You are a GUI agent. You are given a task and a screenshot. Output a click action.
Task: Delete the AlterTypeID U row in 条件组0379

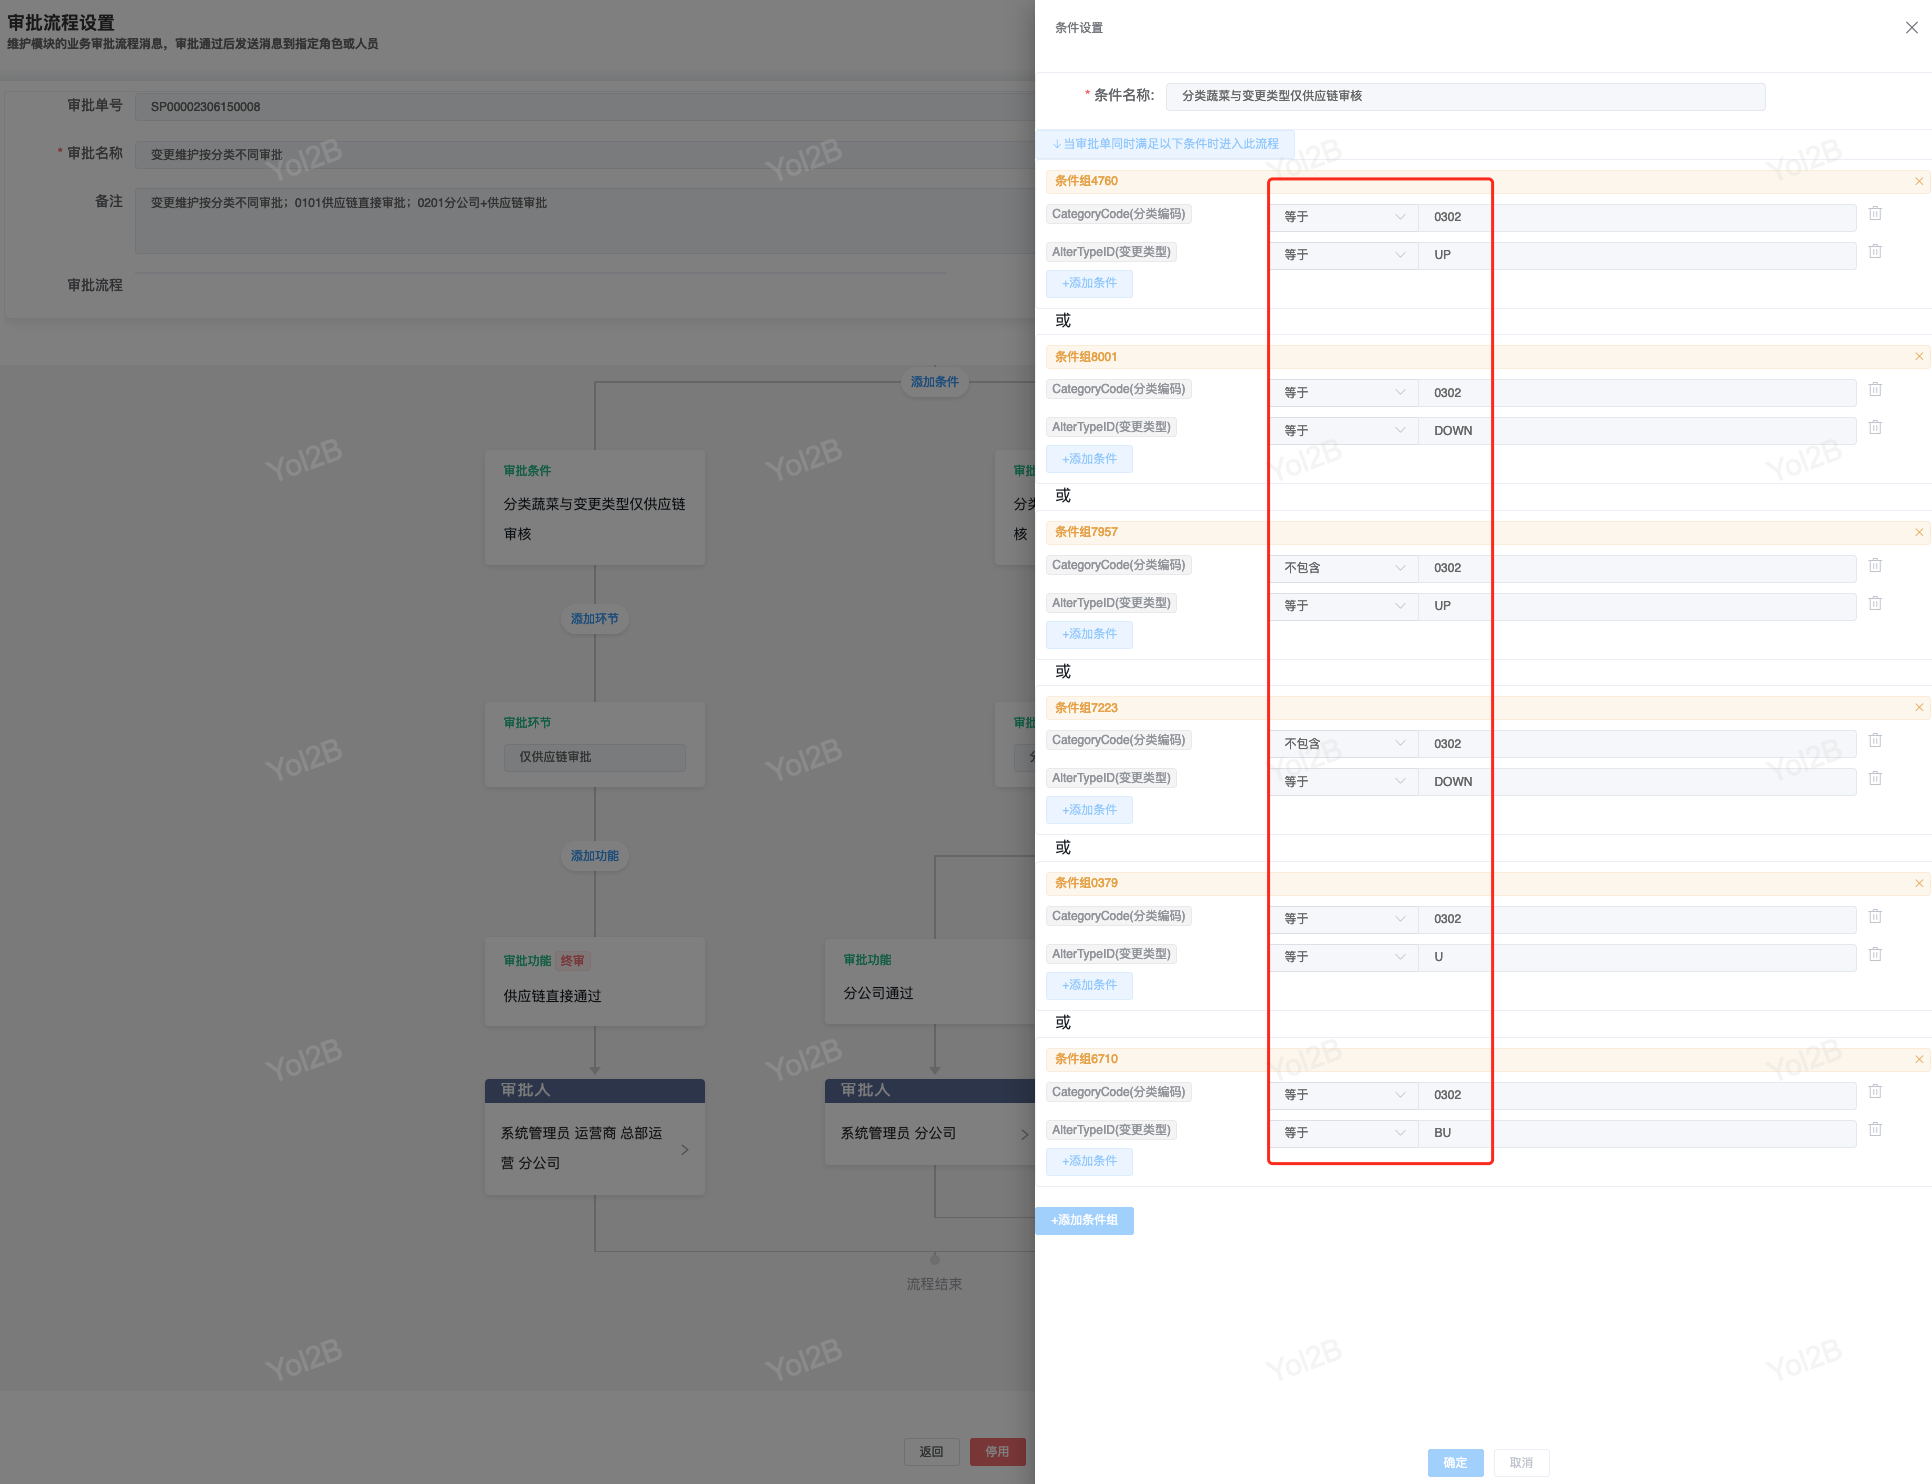1875,955
